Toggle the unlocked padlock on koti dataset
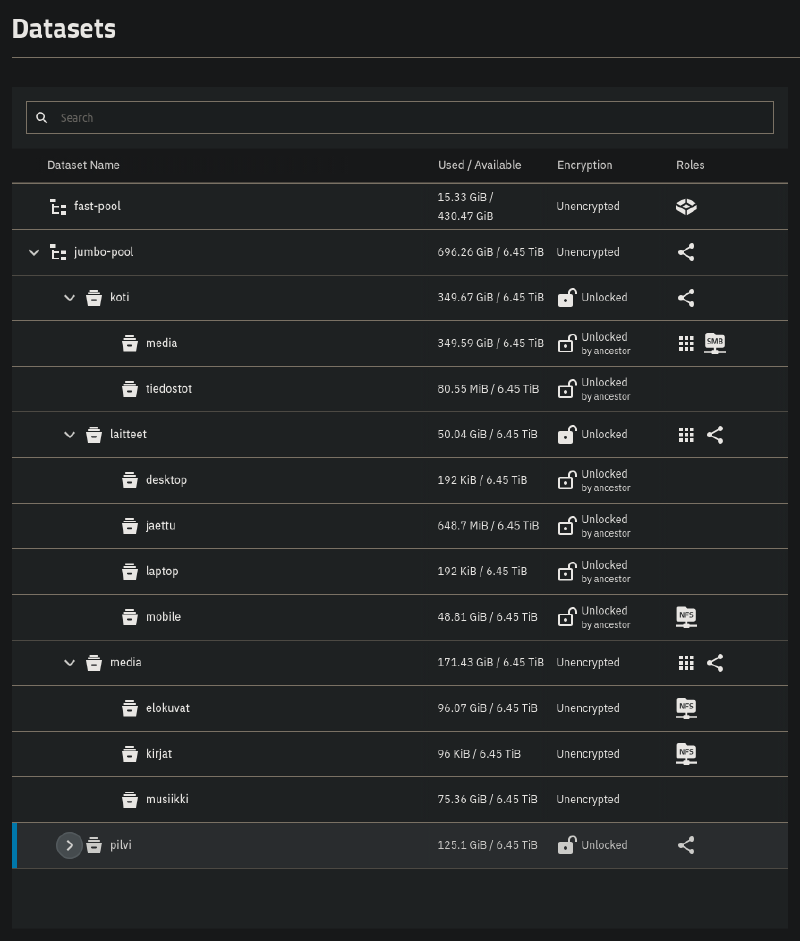This screenshot has height=941, width=800. coord(565,297)
